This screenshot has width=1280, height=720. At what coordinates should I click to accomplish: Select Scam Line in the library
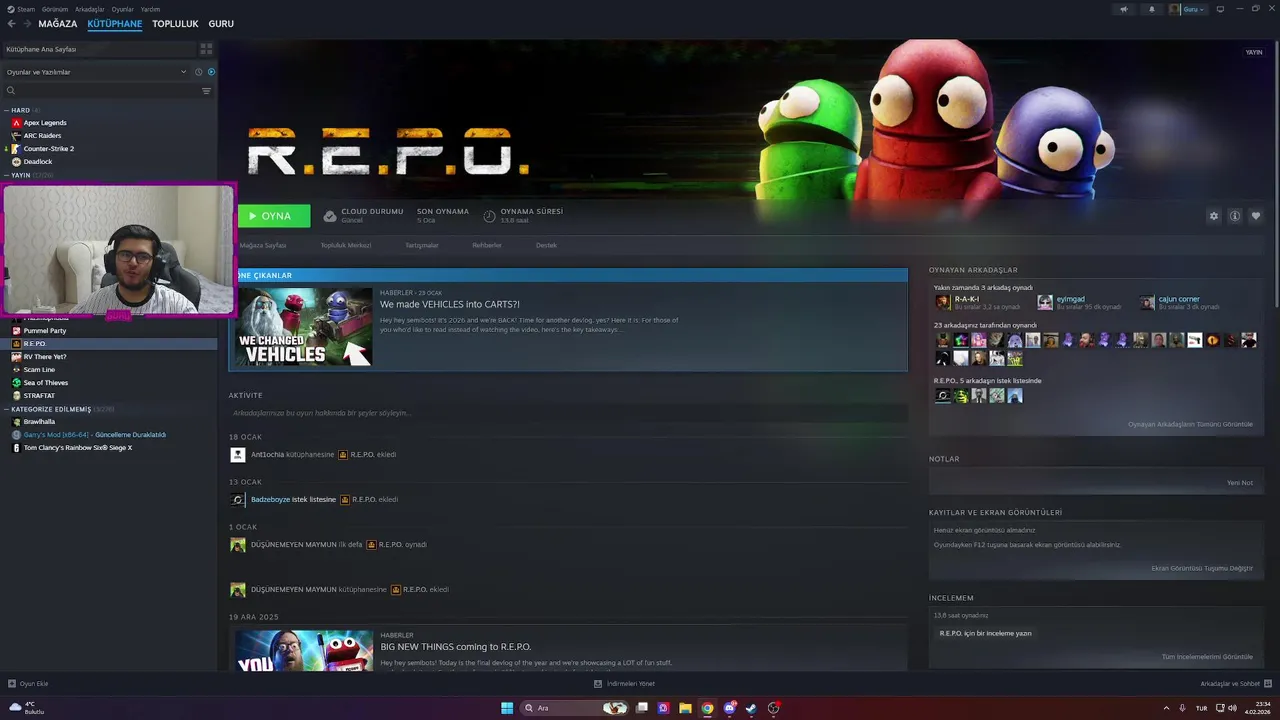point(39,370)
